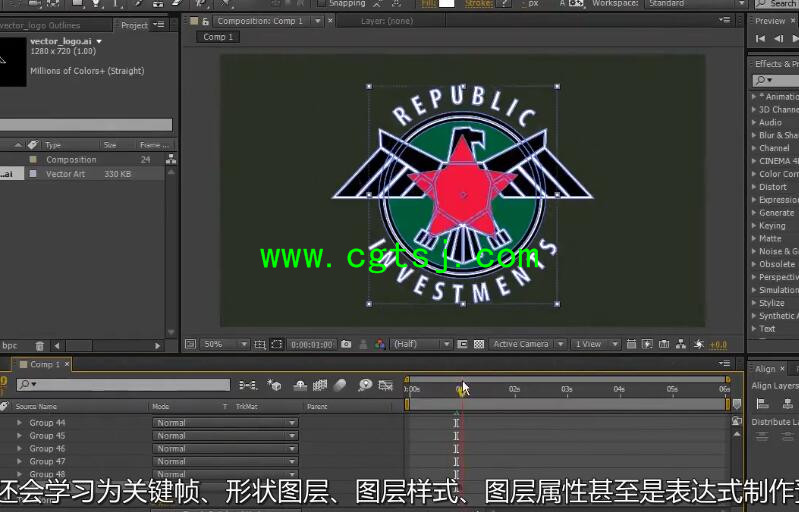Toggle Region of Interest
This screenshot has height=512, width=799.
[462, 344]
